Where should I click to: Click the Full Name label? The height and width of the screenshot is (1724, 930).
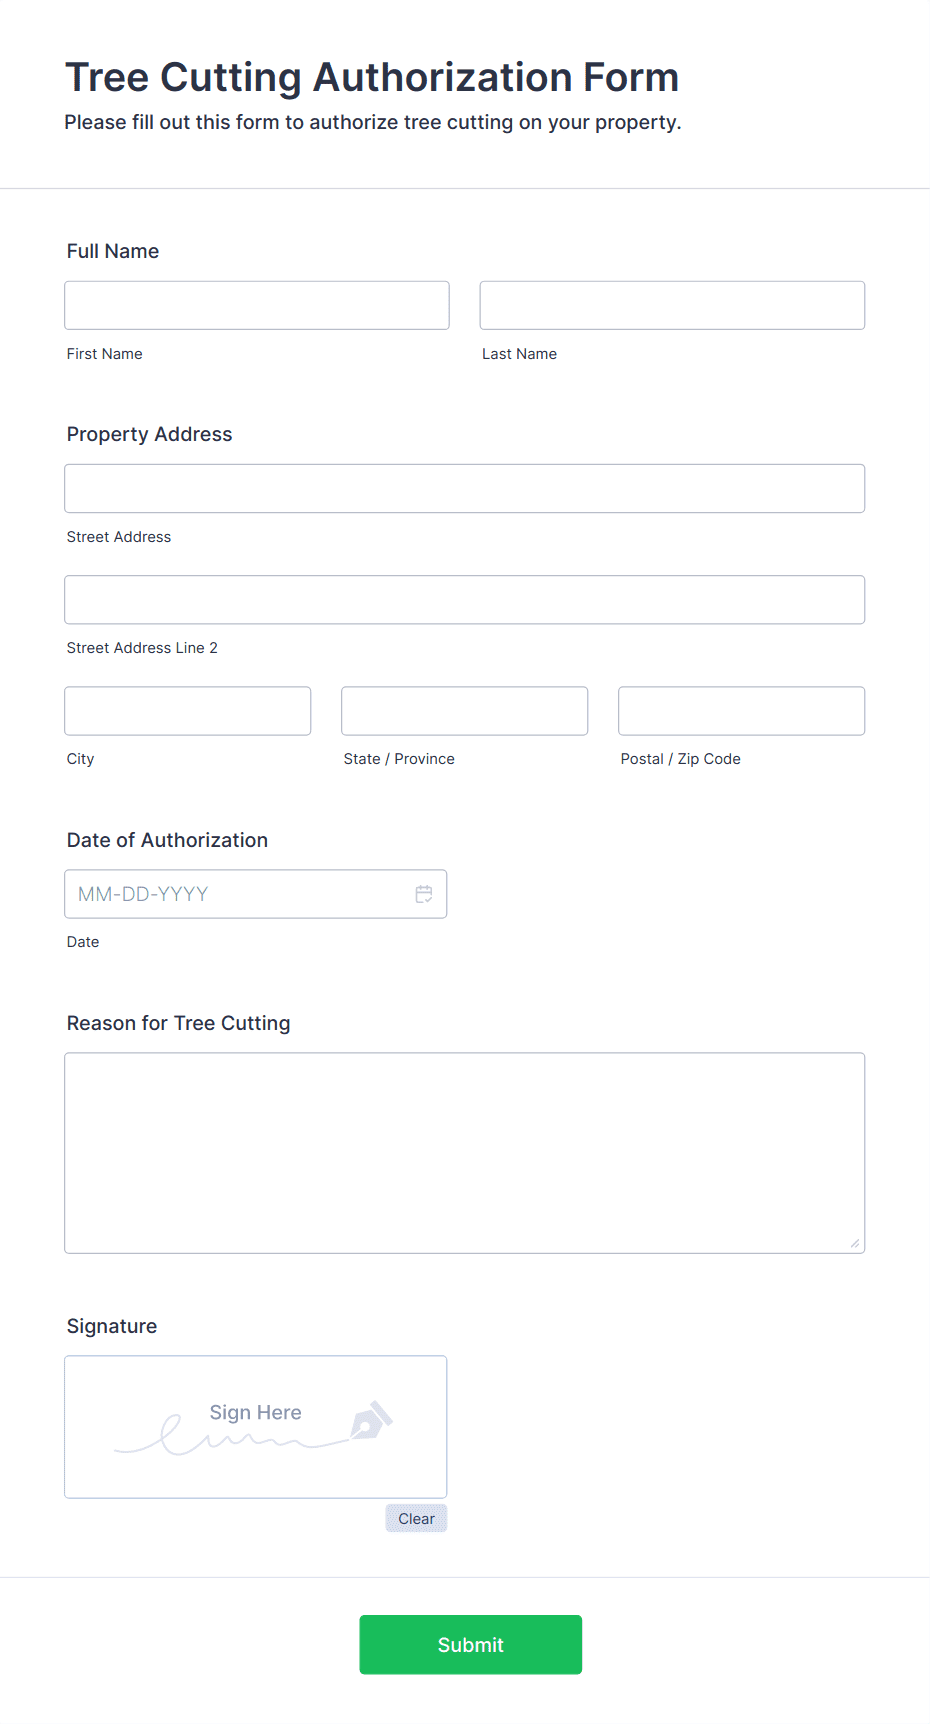[113, 251]
